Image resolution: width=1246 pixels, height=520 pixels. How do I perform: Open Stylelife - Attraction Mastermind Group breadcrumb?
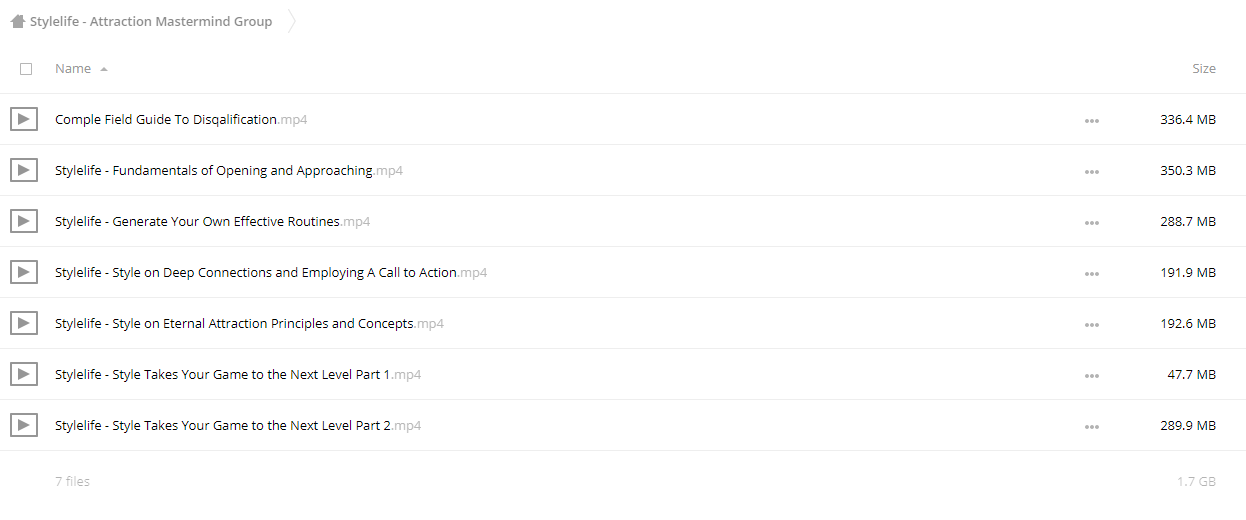click(x=151, y=21)
